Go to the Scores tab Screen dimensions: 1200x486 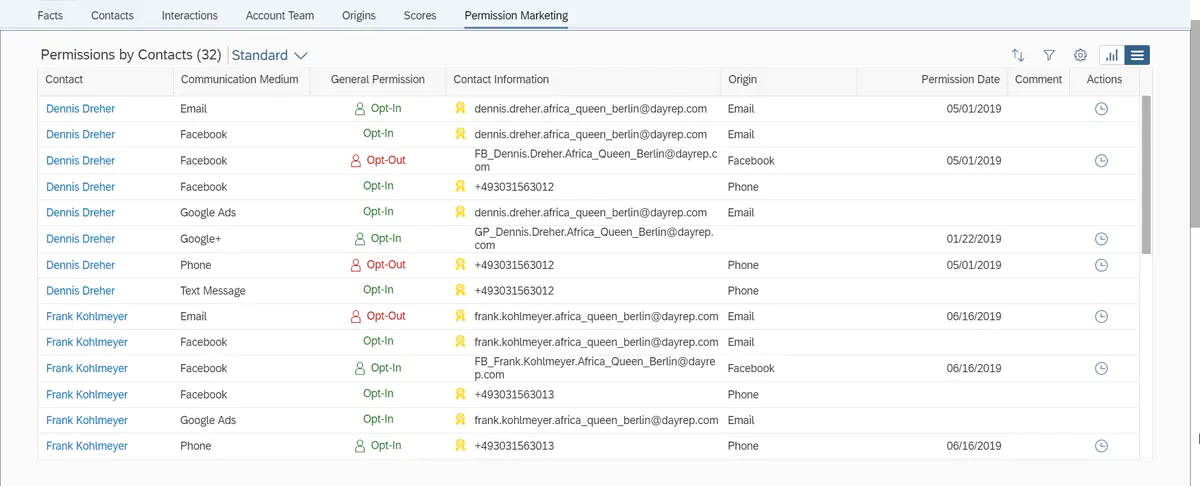420,16
